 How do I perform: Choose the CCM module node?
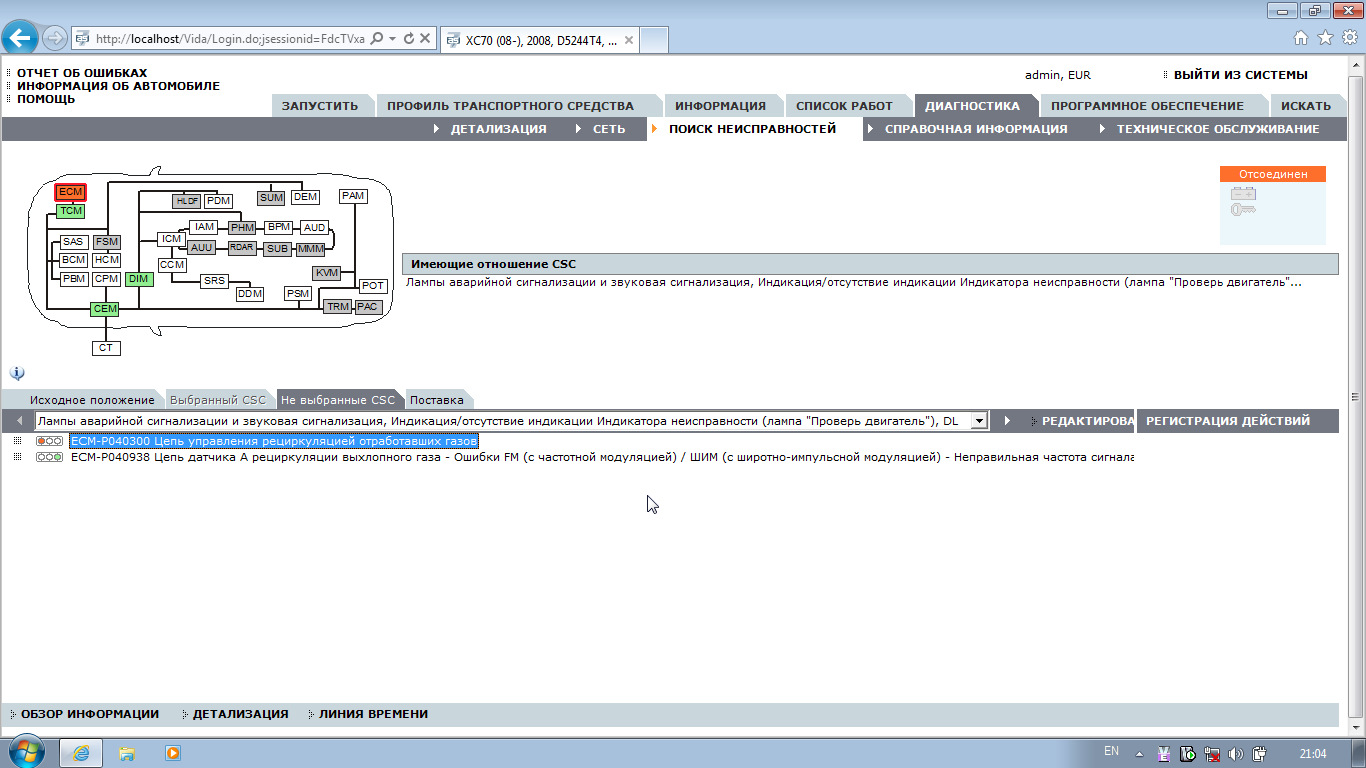[x=172, y=265]
